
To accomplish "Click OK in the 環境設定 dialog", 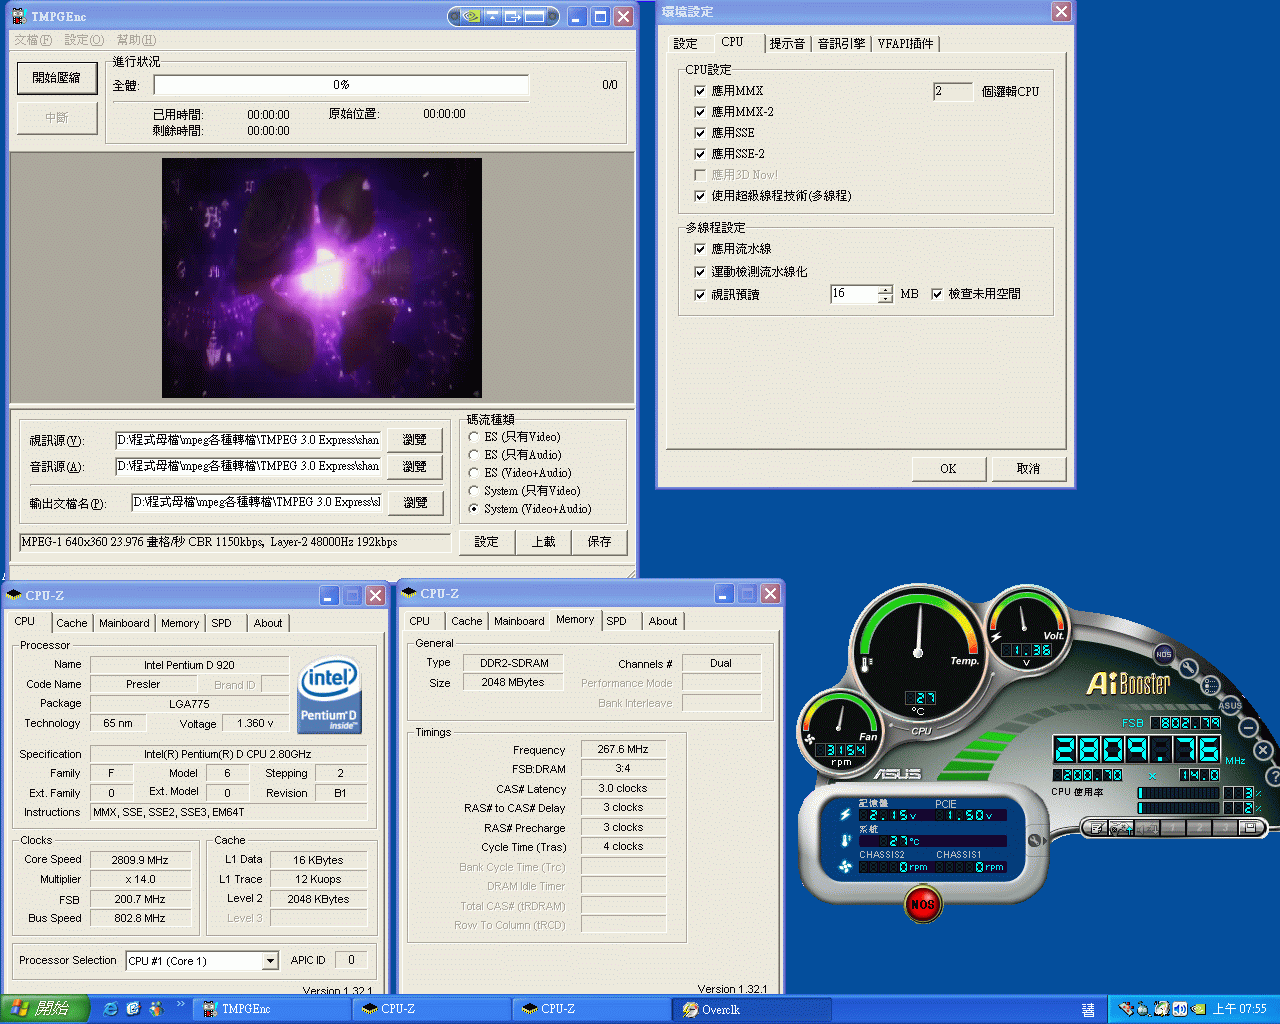I will [948, 469].
